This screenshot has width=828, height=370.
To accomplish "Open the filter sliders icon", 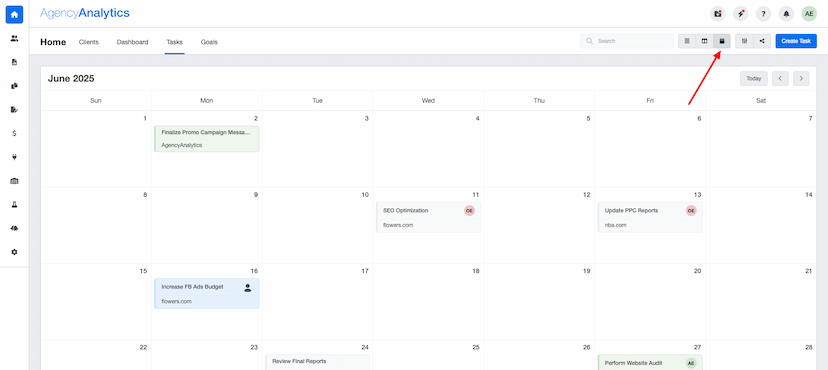I will 744,41.
